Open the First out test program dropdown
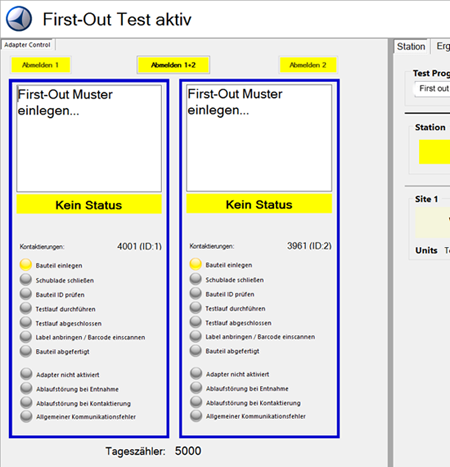This screenshot has width=450, height=467. coord(432,89)
